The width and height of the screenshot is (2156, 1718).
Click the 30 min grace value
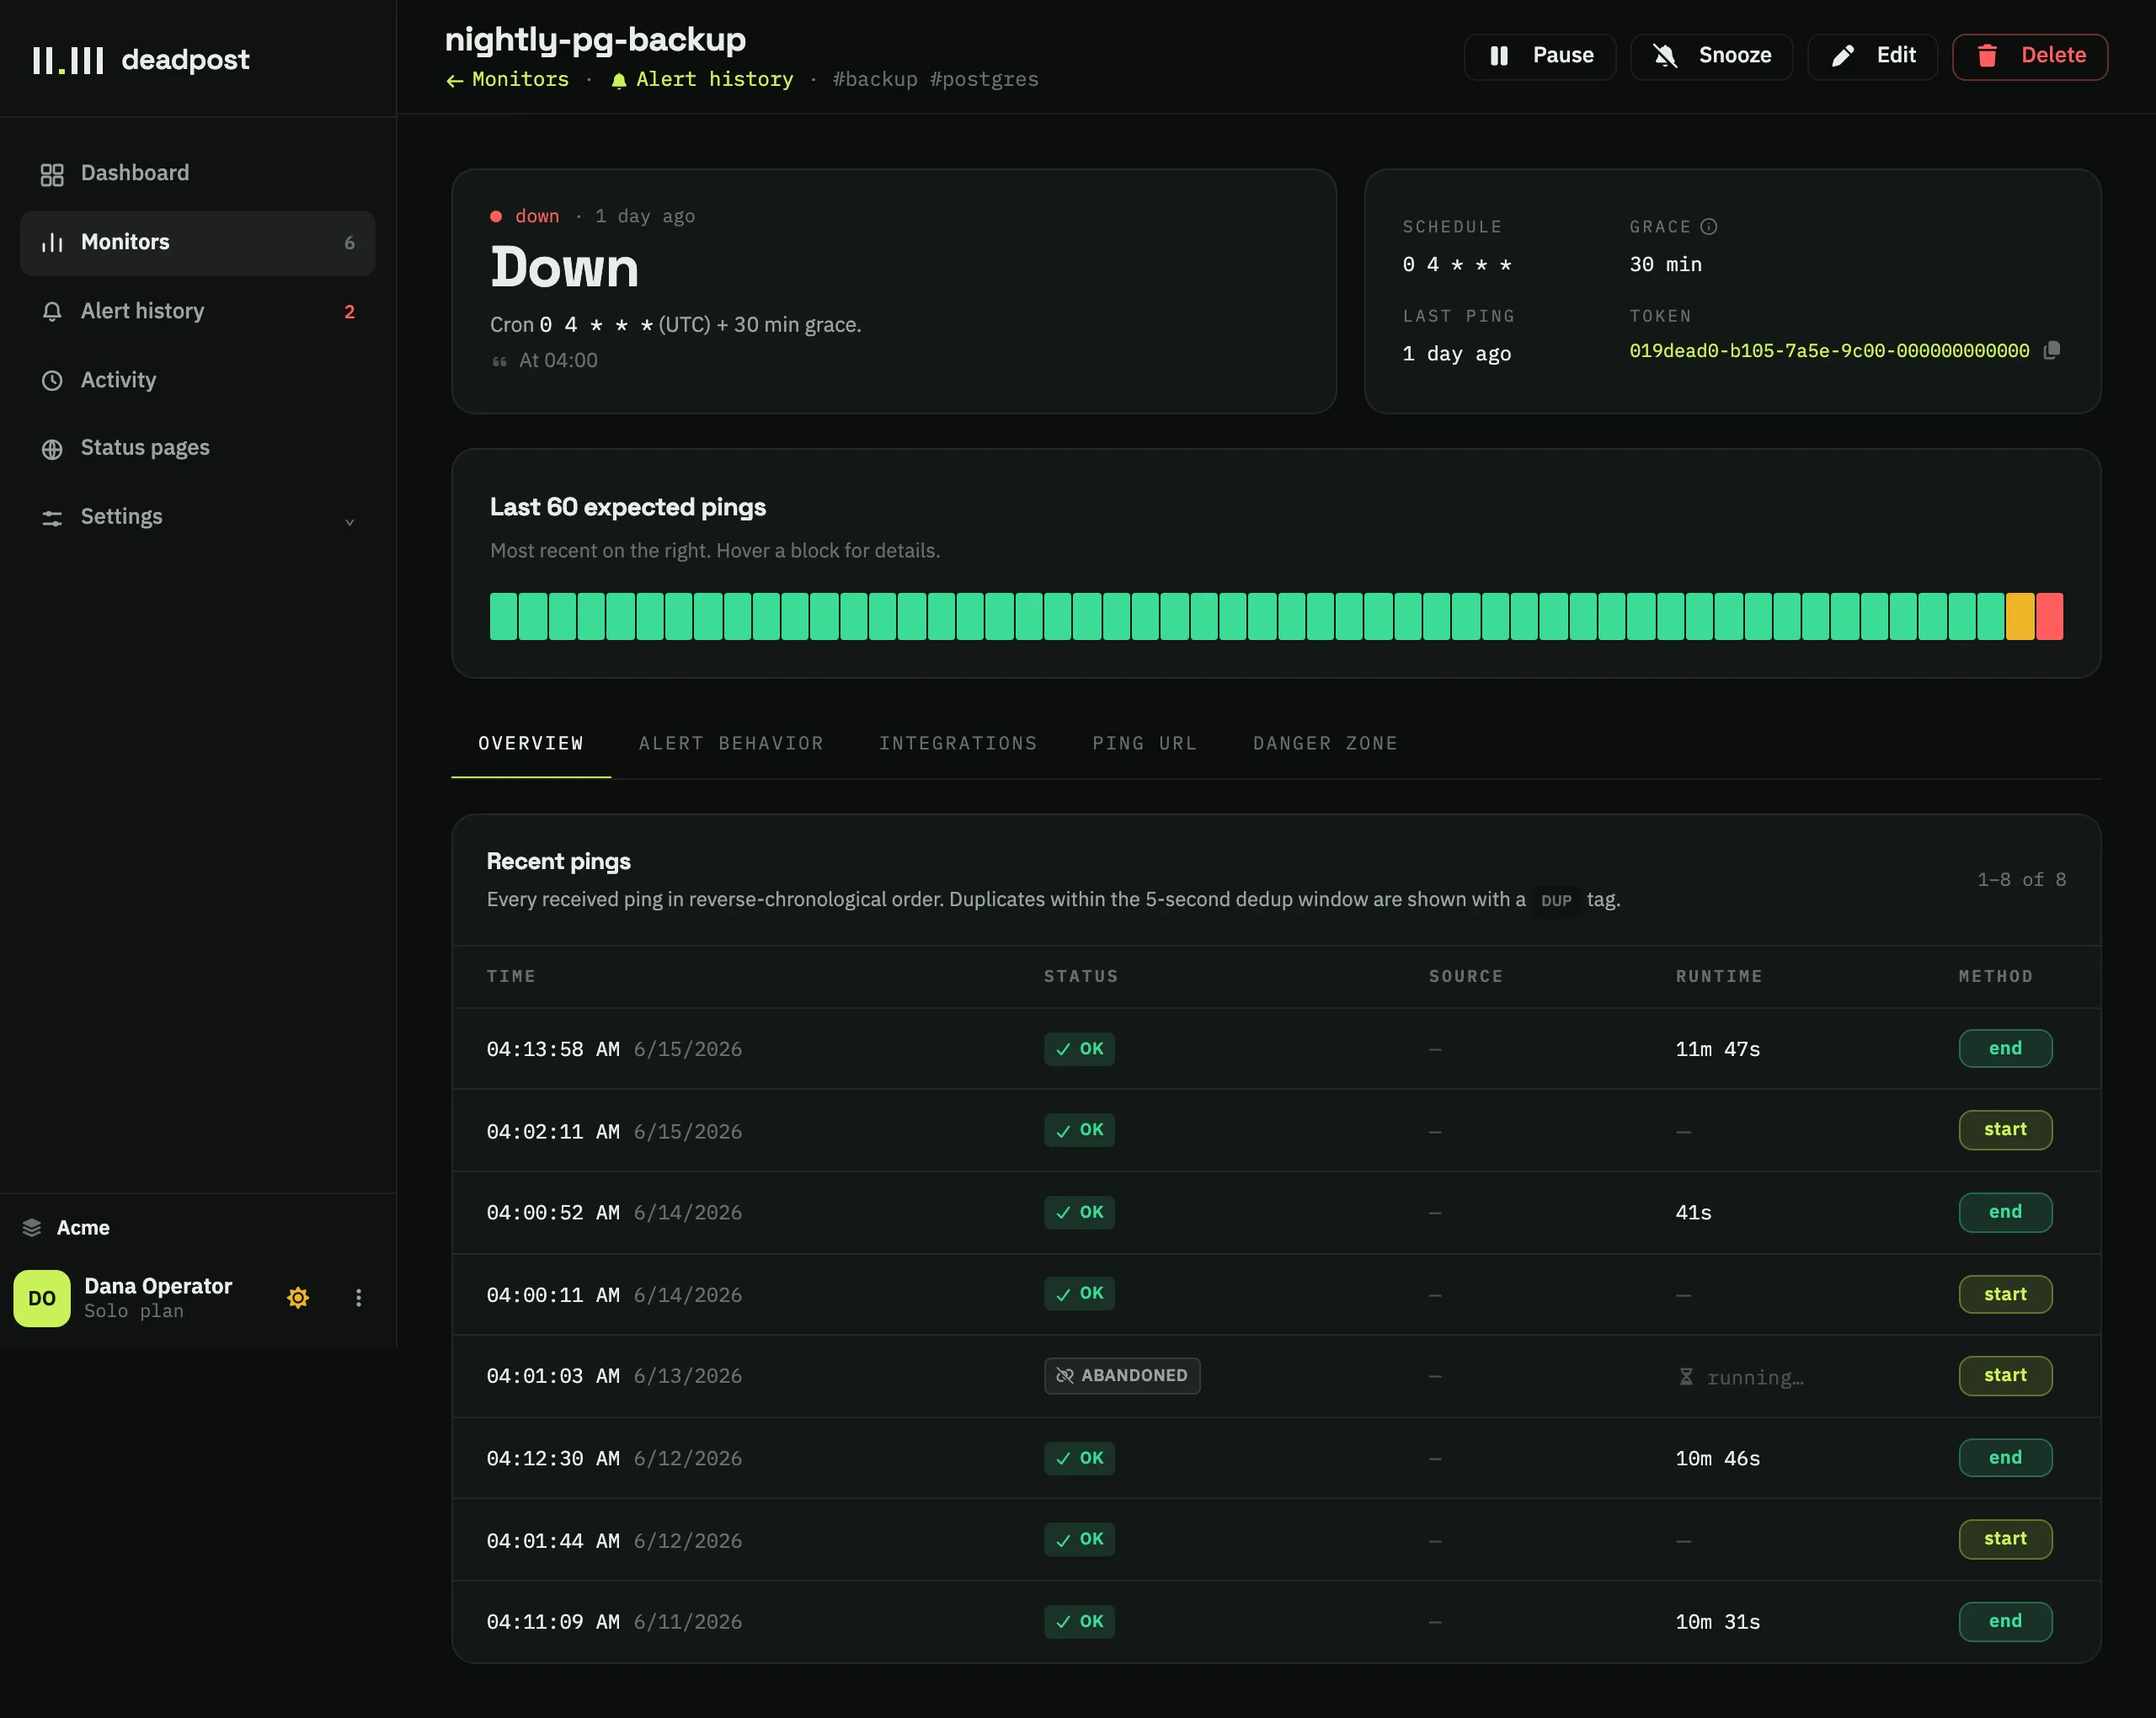[1665, 265]
